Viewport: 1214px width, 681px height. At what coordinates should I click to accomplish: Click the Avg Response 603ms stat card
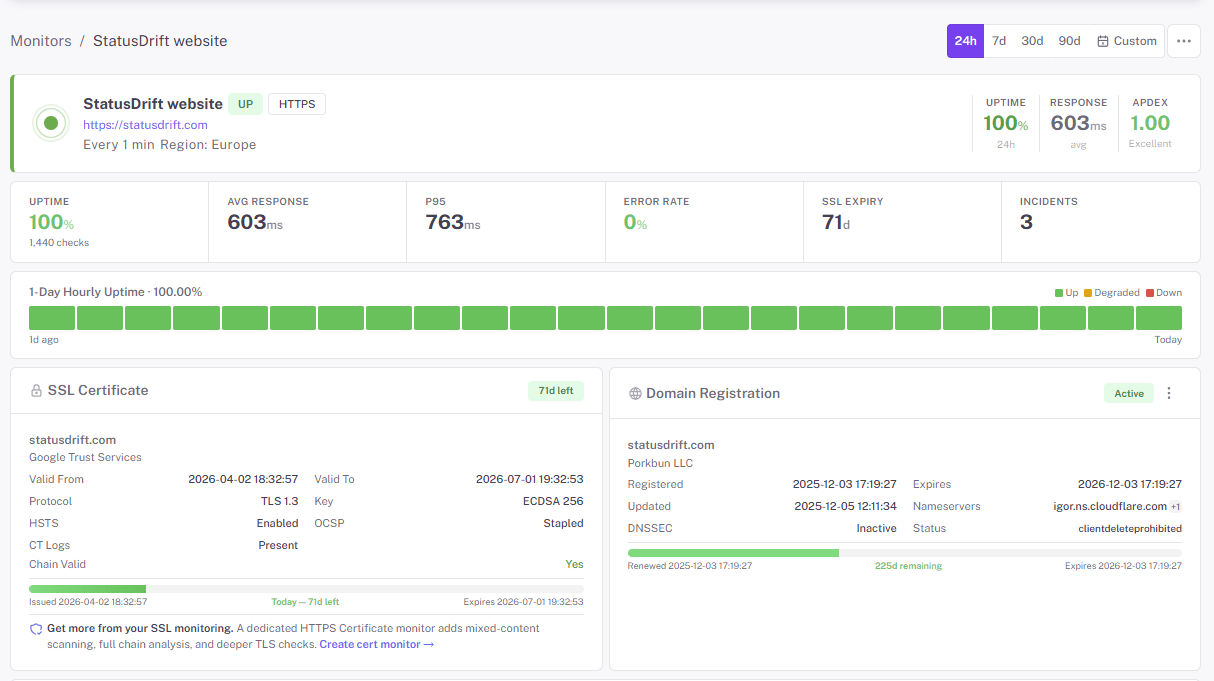point(308,222)
